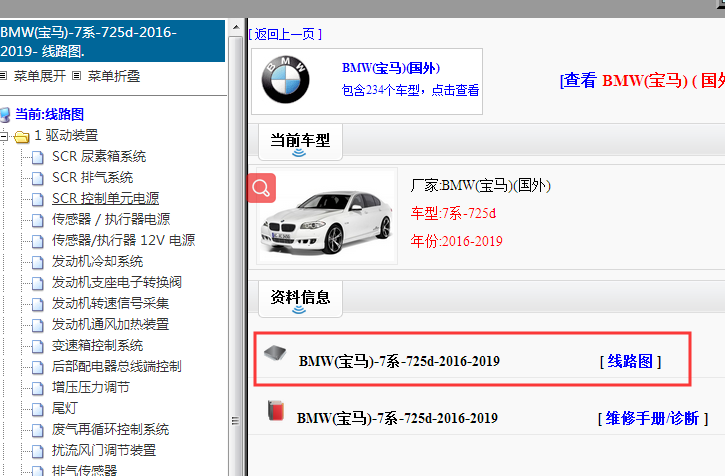Viewport: 725px width, 476px height.
Task: Click the page icon beside 发动机通风加热装置
Action: [37, 325]
